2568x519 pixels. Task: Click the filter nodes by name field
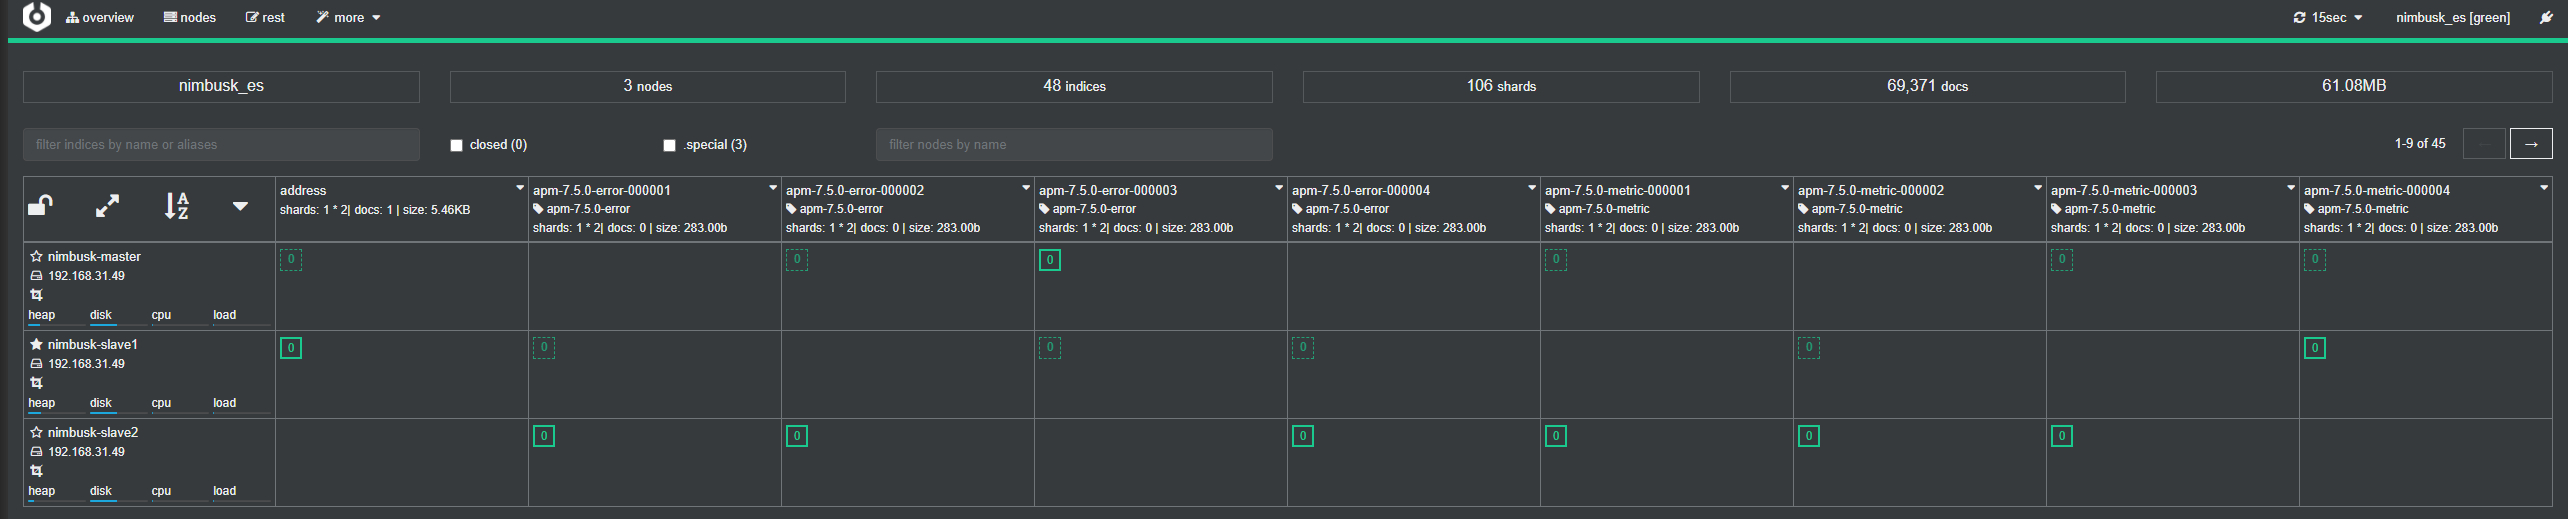pyautogui.click(x=1073, y=145)
